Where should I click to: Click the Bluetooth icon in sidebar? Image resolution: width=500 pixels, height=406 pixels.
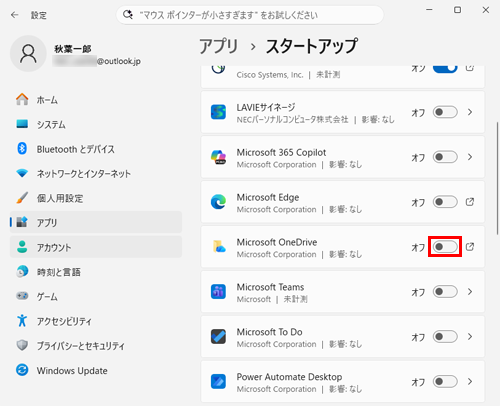(22, 149)
